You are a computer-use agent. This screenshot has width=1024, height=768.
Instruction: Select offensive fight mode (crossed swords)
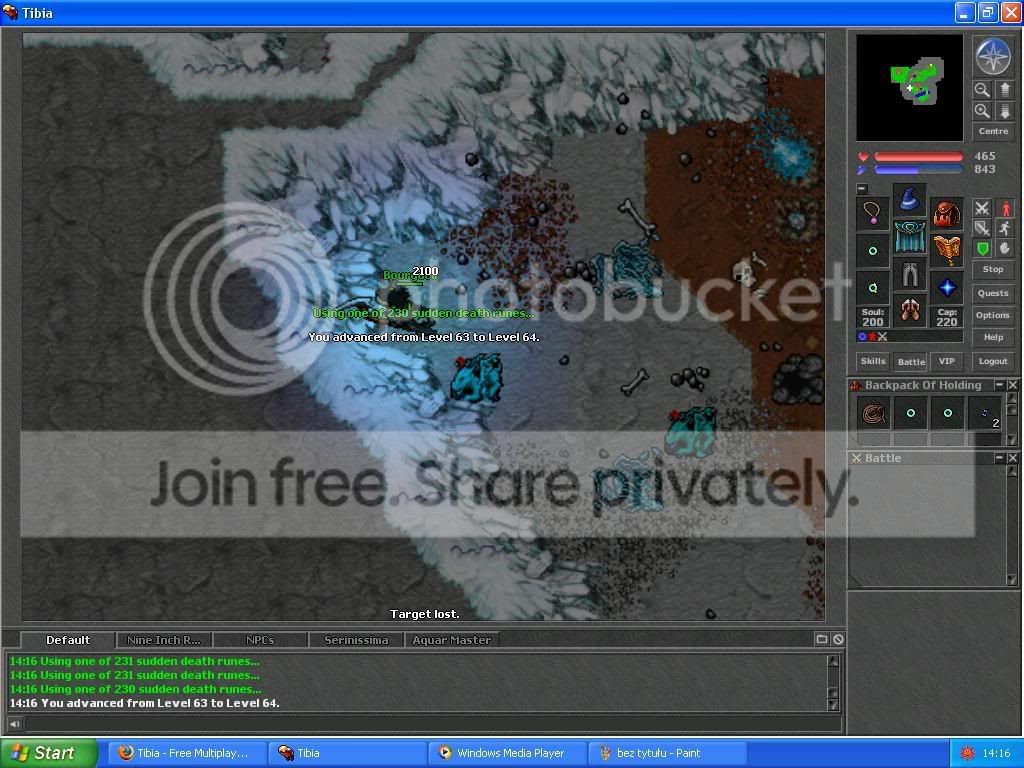coord(982,208)
